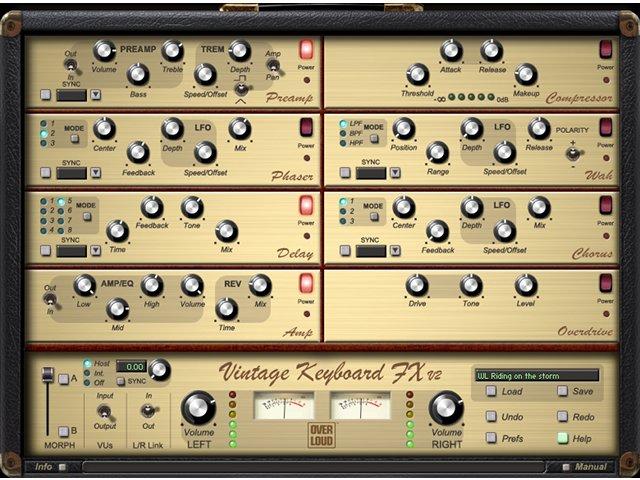The width and height of the screenshot is (640, 480).
Task: Click the Volume LEFT master knob
Action: pyautogui.click(x=198, y=408)
